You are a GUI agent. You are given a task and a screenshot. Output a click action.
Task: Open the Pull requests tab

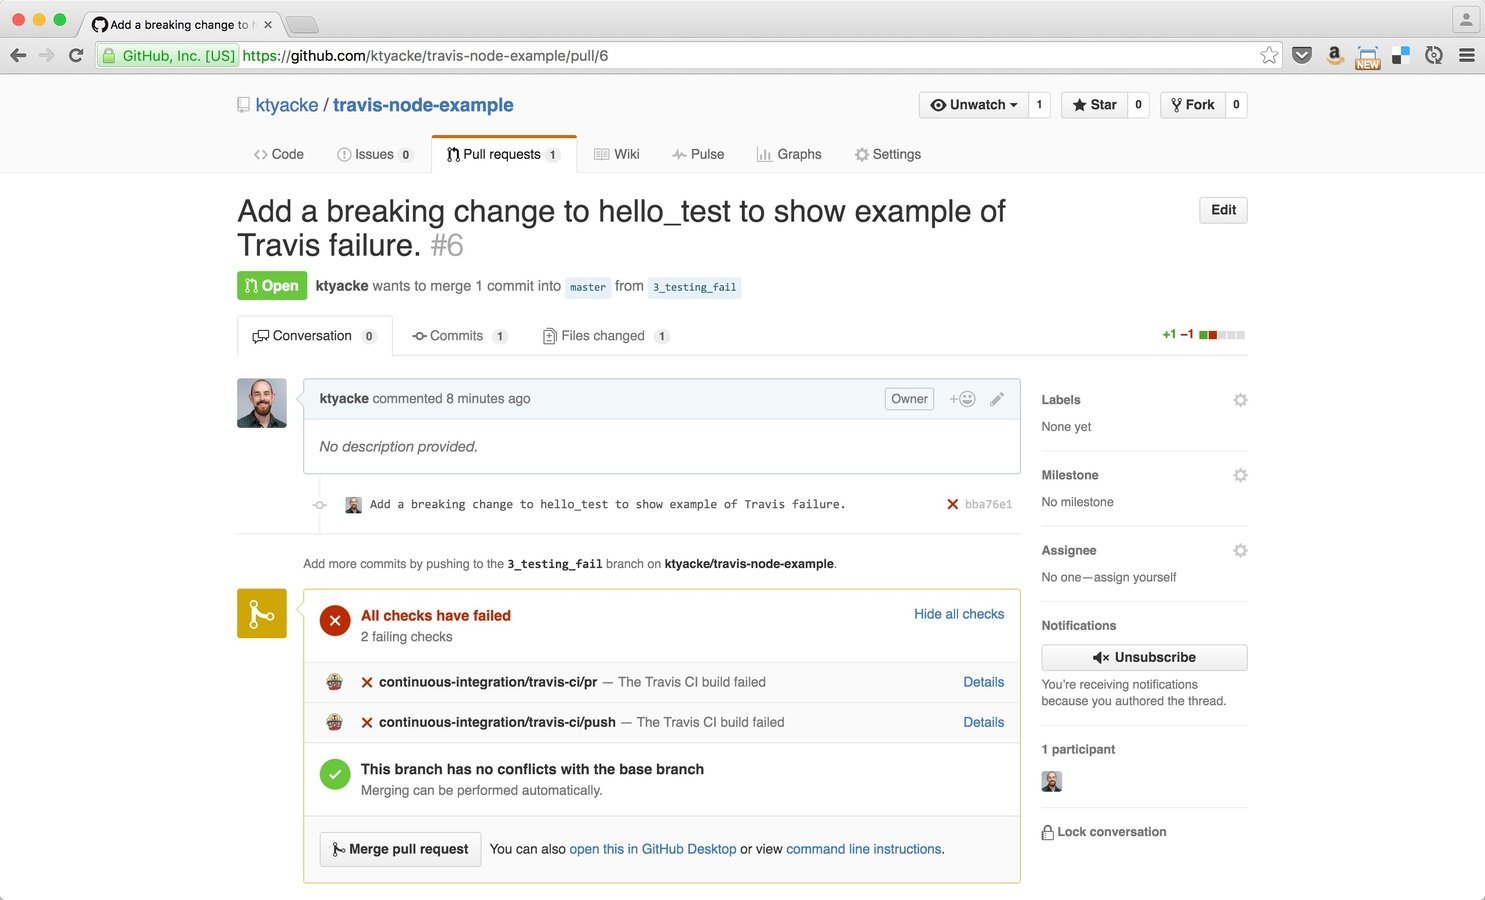(x=504, y=154)
